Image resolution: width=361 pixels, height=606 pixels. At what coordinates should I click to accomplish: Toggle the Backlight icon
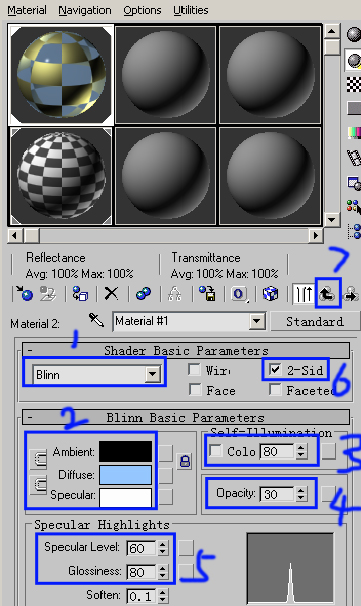[354, 60]
